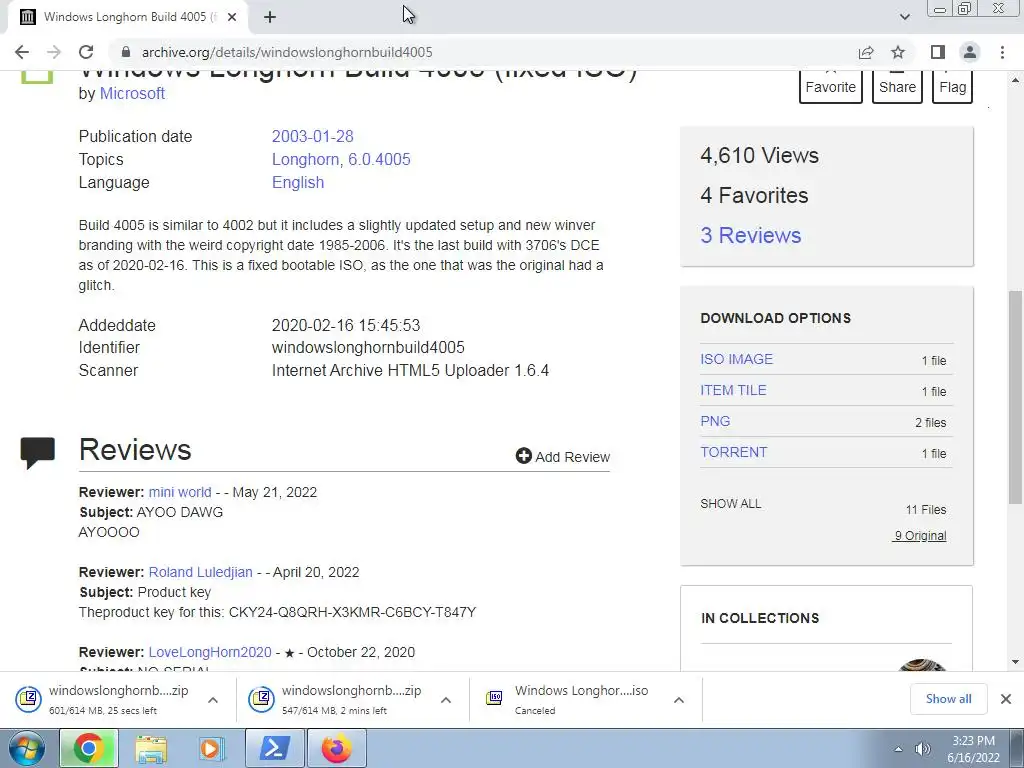Viewport: 1024px width, 768px height.
Task: Download the ISO IMAGE option
Action: pyautogui.click(x=736, y=359)
